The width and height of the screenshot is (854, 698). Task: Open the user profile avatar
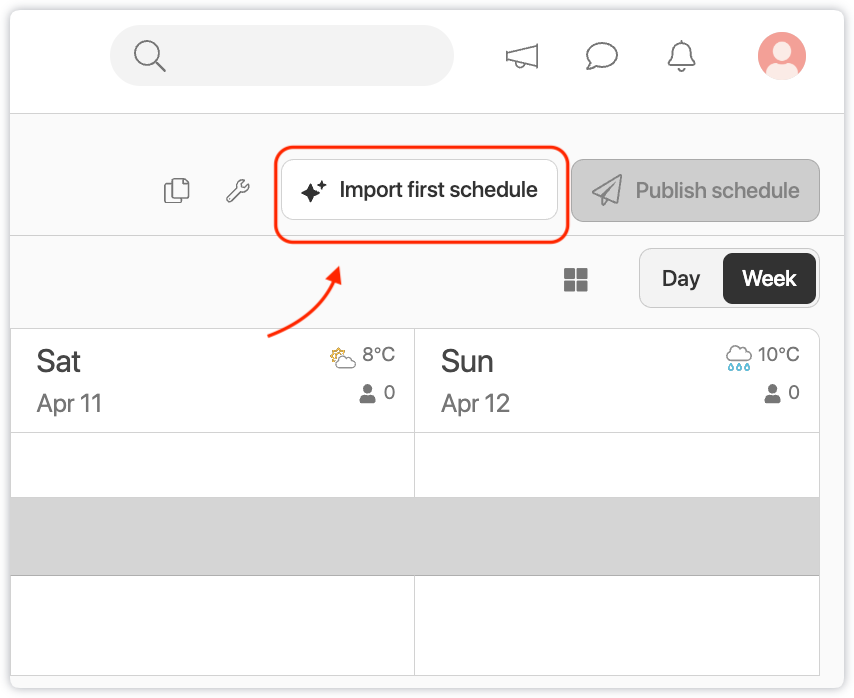click(782, 56)
